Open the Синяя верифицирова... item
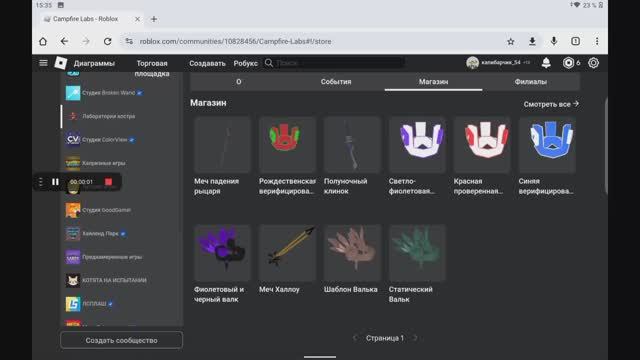This screenshot has height=360, width=640. [x=547, y=156]
